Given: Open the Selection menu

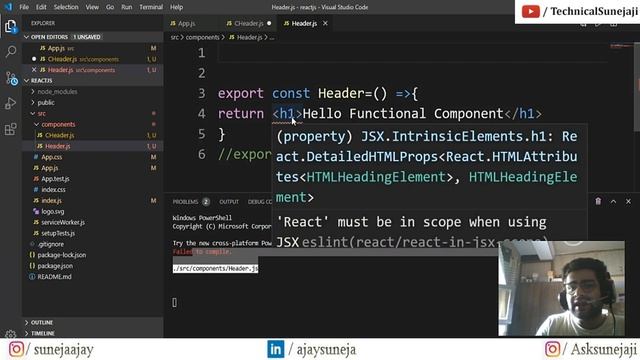Looking at the screenshot, I should tap(66, 7).
